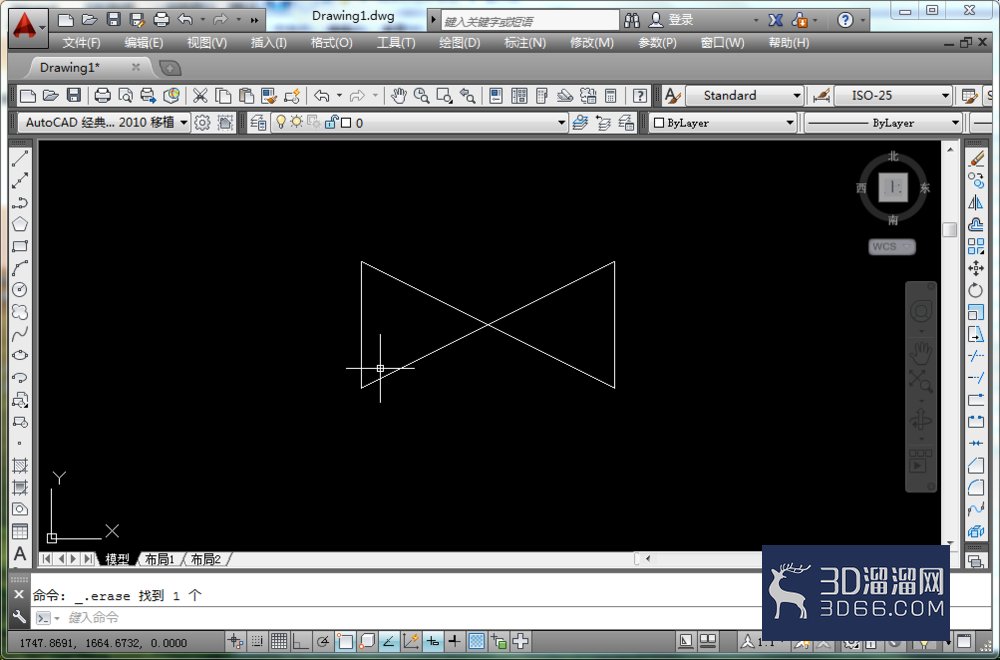
Task: Select the Mirror tool
Action: (x=976, y=202)
